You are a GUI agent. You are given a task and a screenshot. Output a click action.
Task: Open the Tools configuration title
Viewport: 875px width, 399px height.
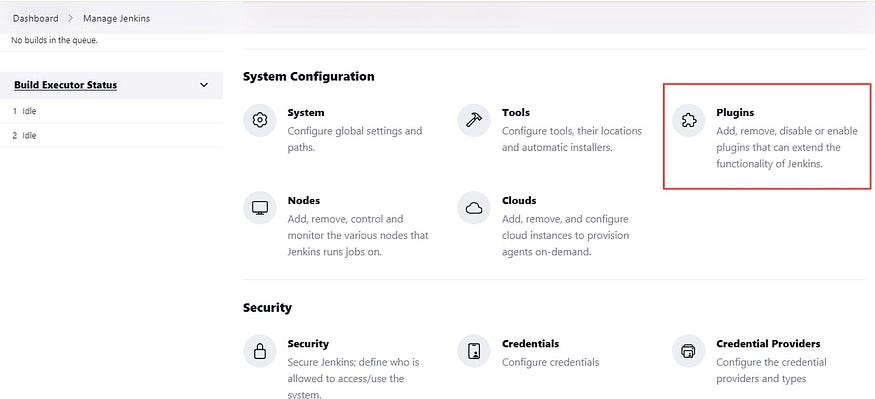[x=516, y=112]
